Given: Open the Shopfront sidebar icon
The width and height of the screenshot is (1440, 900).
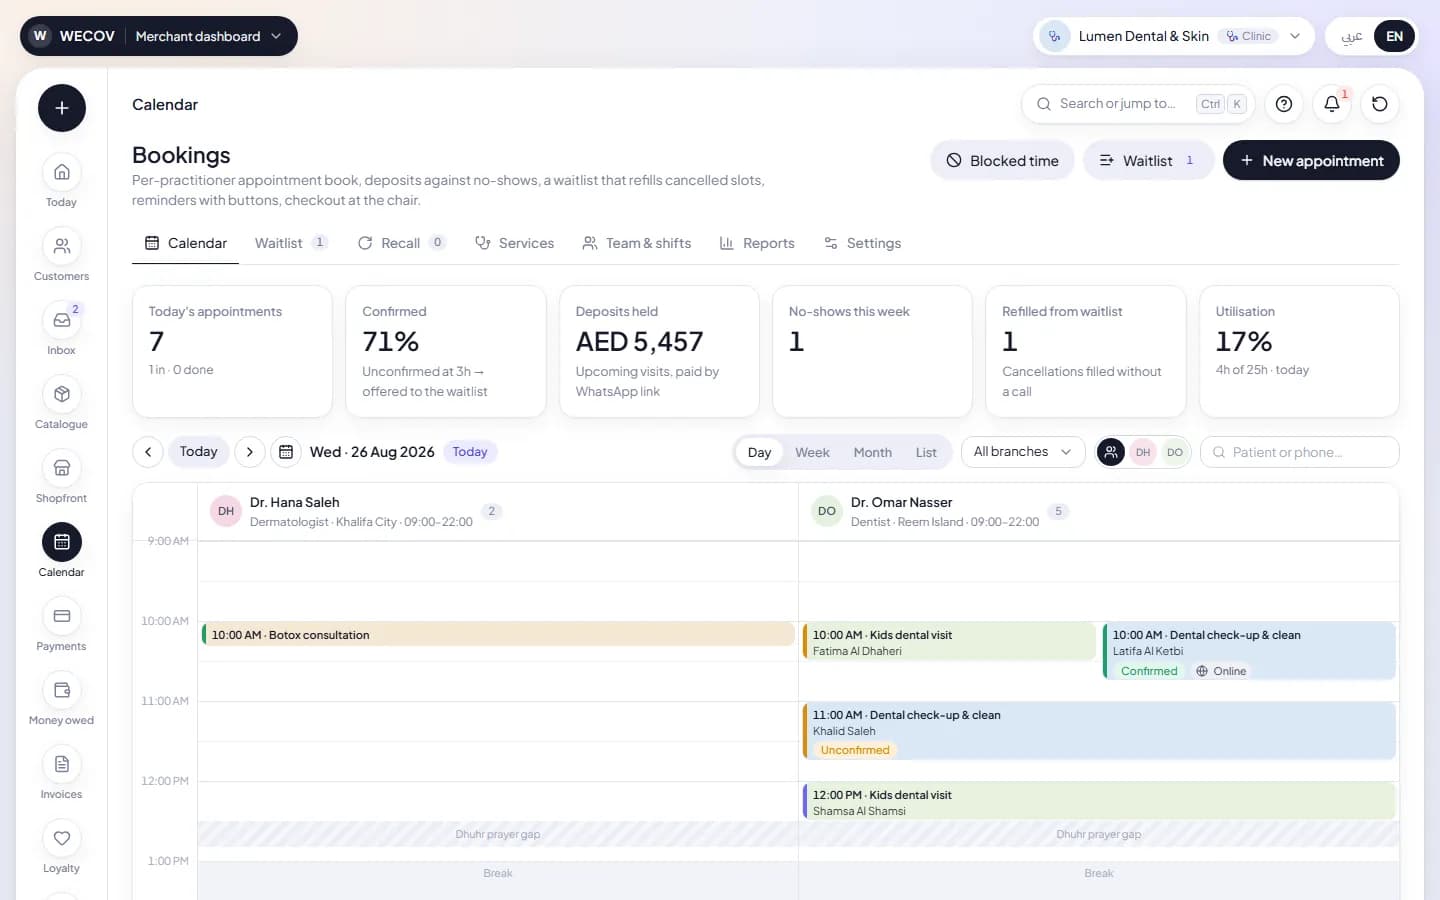Looking at the screenshot, I should (61, 468).
